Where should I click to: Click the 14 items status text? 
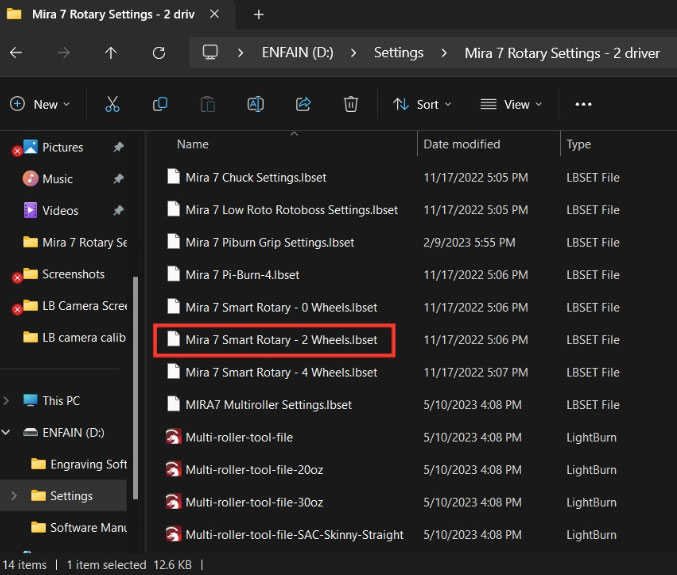[25, 565]
